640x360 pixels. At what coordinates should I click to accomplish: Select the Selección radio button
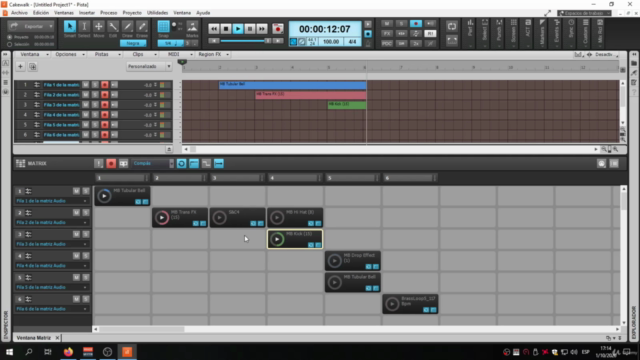[10, 44]
